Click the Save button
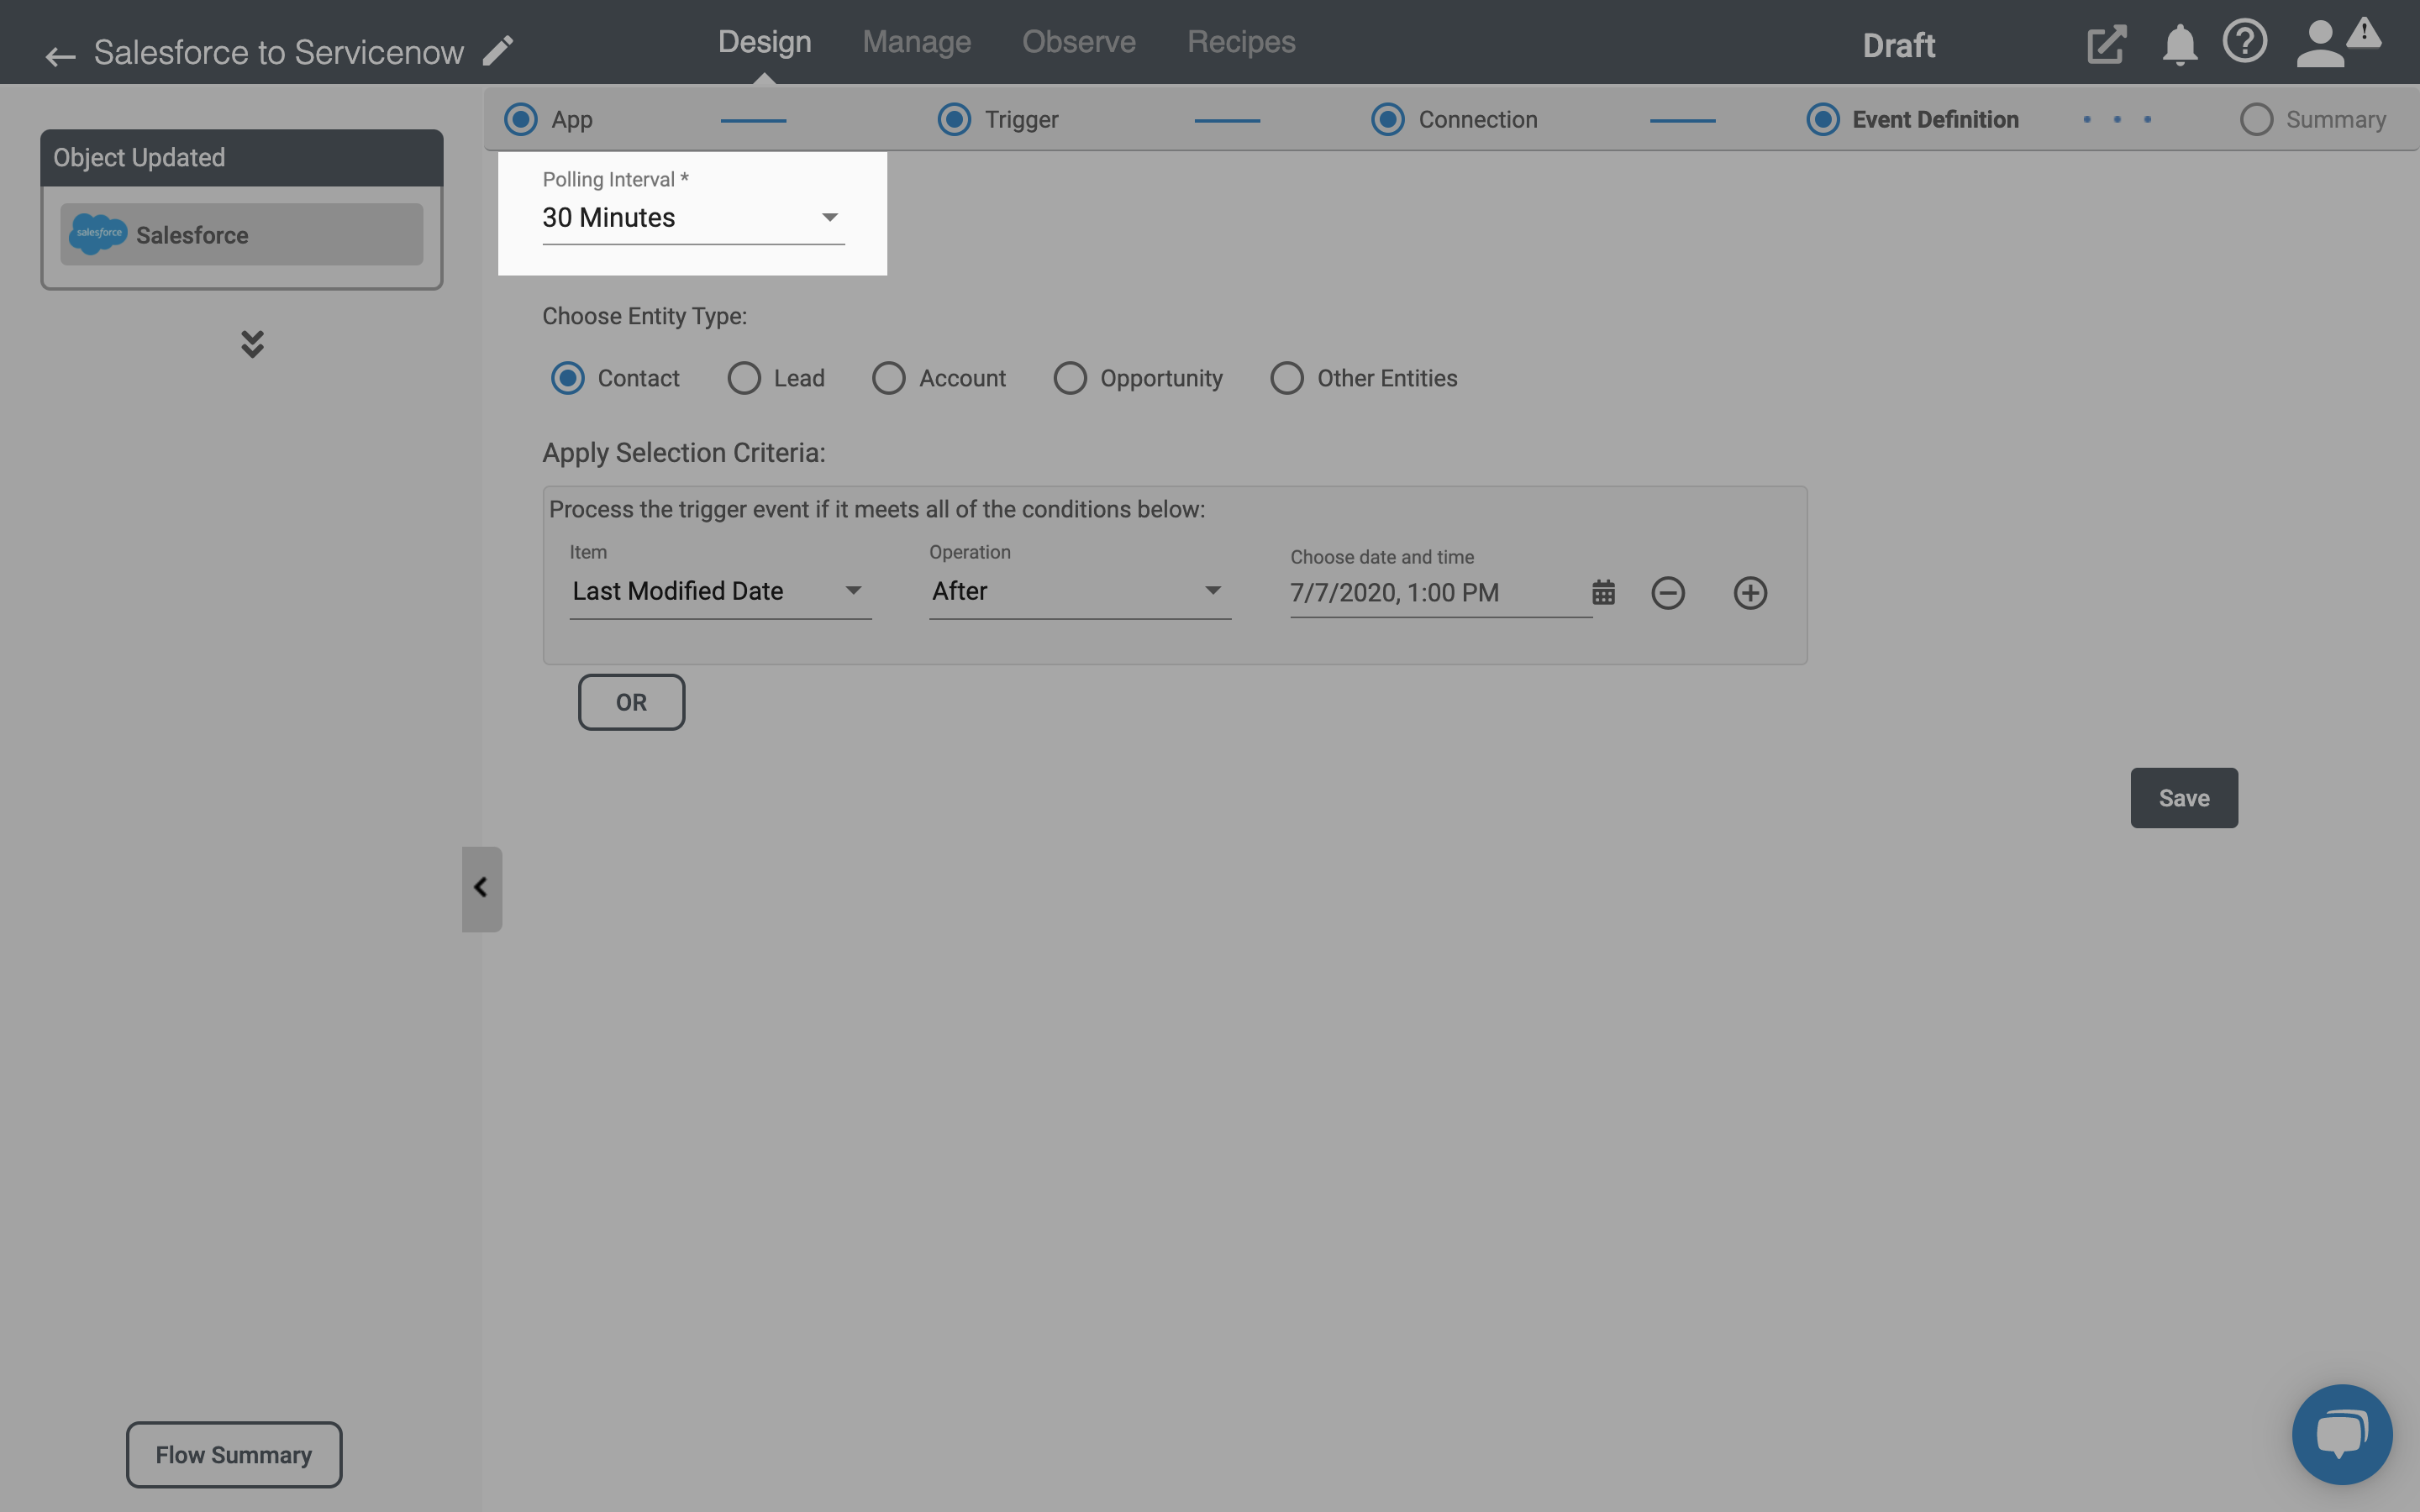 [x=2185, y=798]
